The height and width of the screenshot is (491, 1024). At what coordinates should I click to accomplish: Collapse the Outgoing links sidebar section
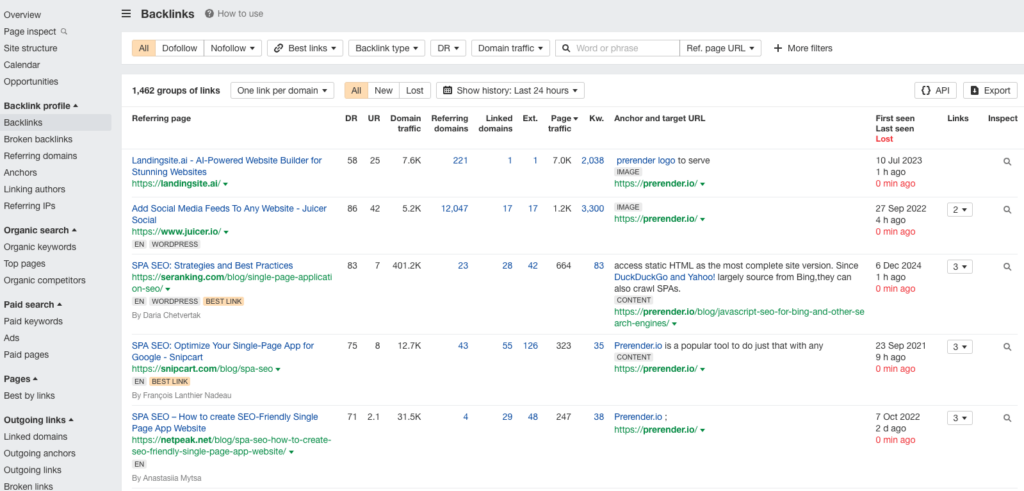point(39,420)
